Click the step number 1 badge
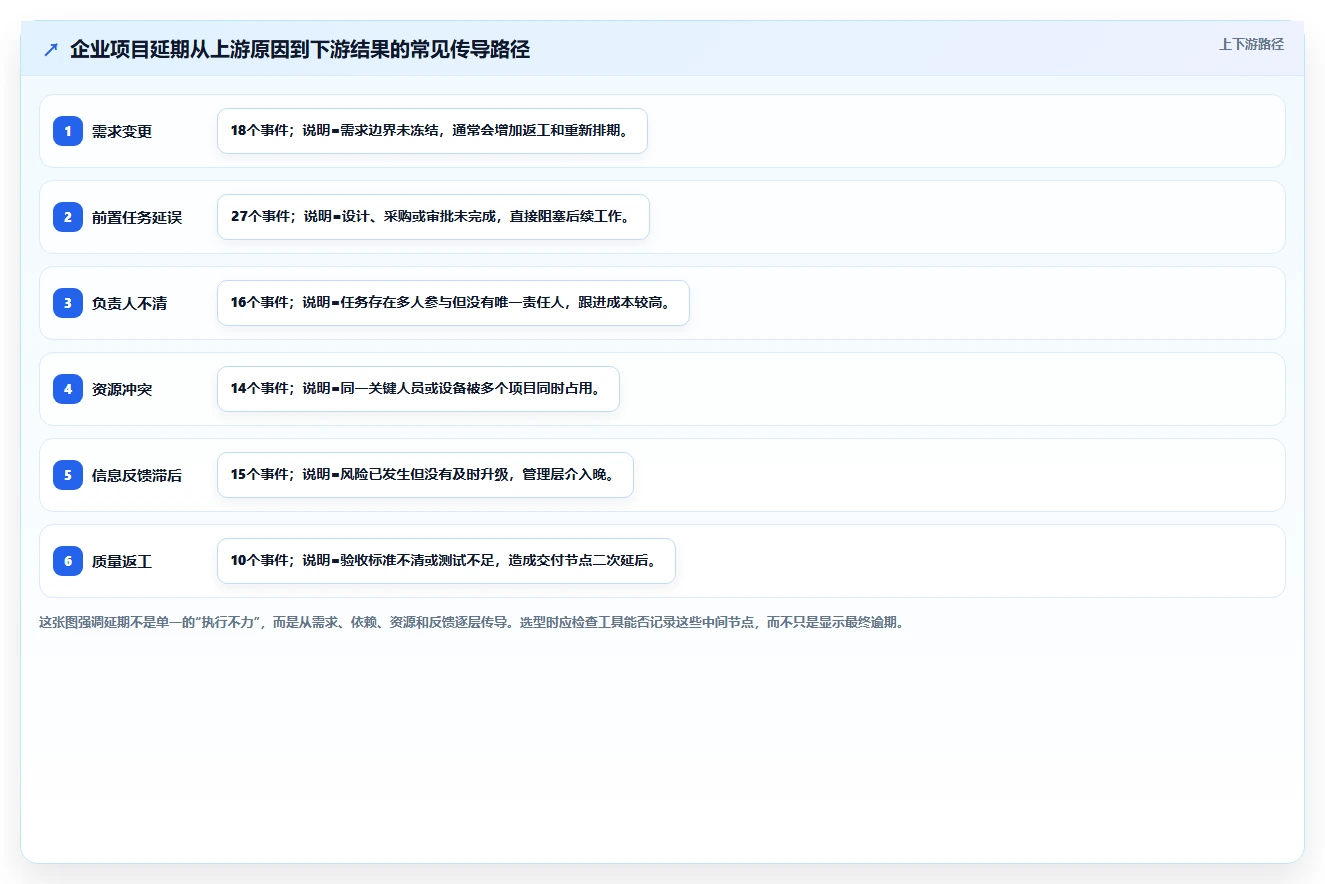 tap(68, 131)
